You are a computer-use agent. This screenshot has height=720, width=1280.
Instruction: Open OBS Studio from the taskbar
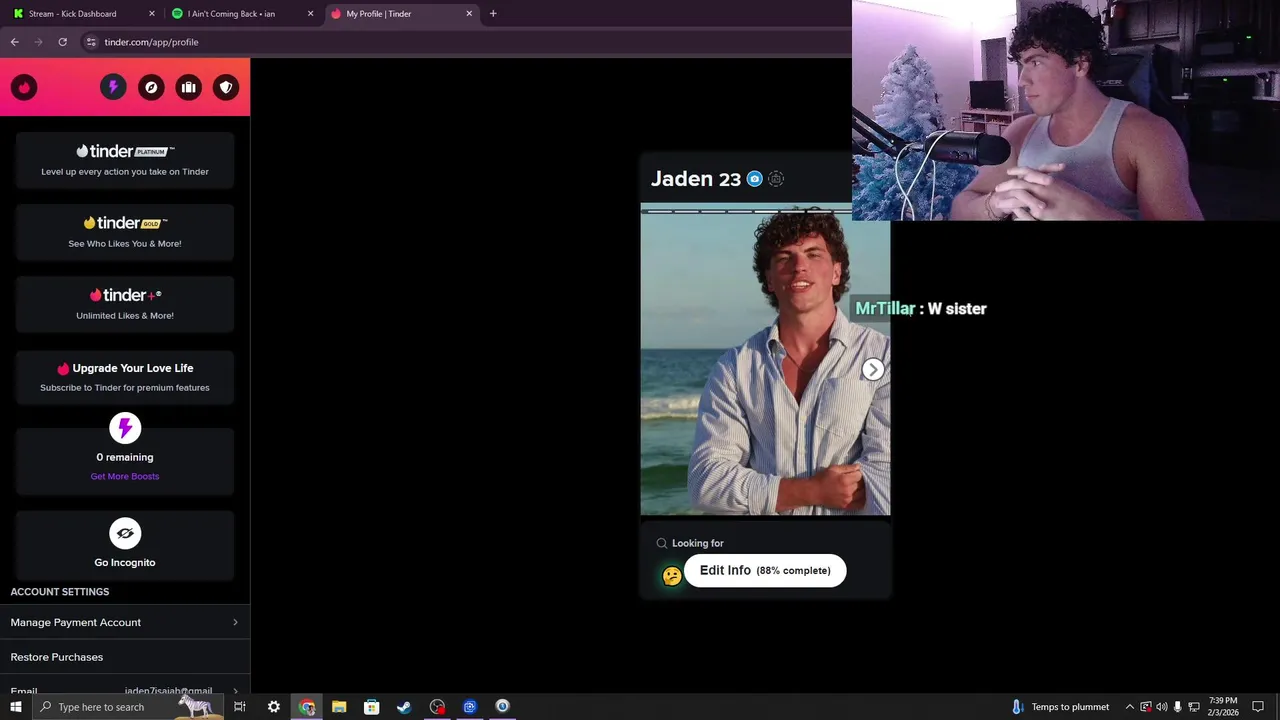(437, 707)
